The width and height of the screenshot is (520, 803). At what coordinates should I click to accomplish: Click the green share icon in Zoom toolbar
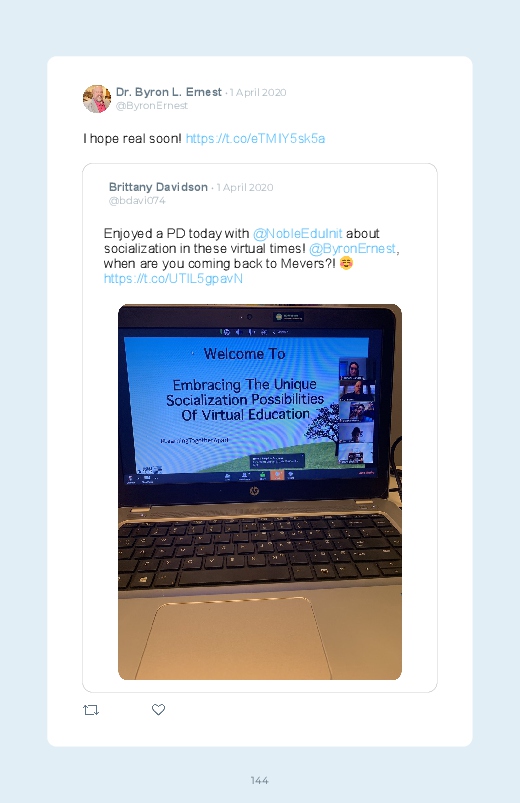click(x=262, y=475)
